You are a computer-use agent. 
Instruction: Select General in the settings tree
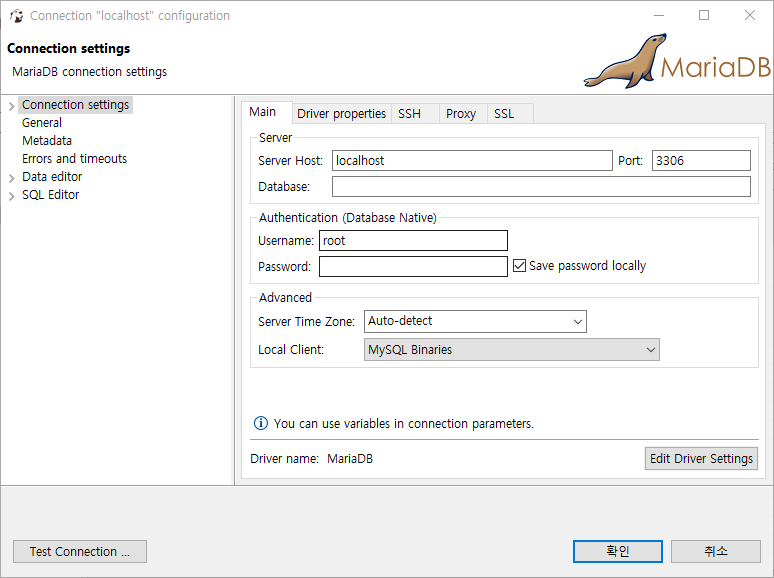pos(42,122)
